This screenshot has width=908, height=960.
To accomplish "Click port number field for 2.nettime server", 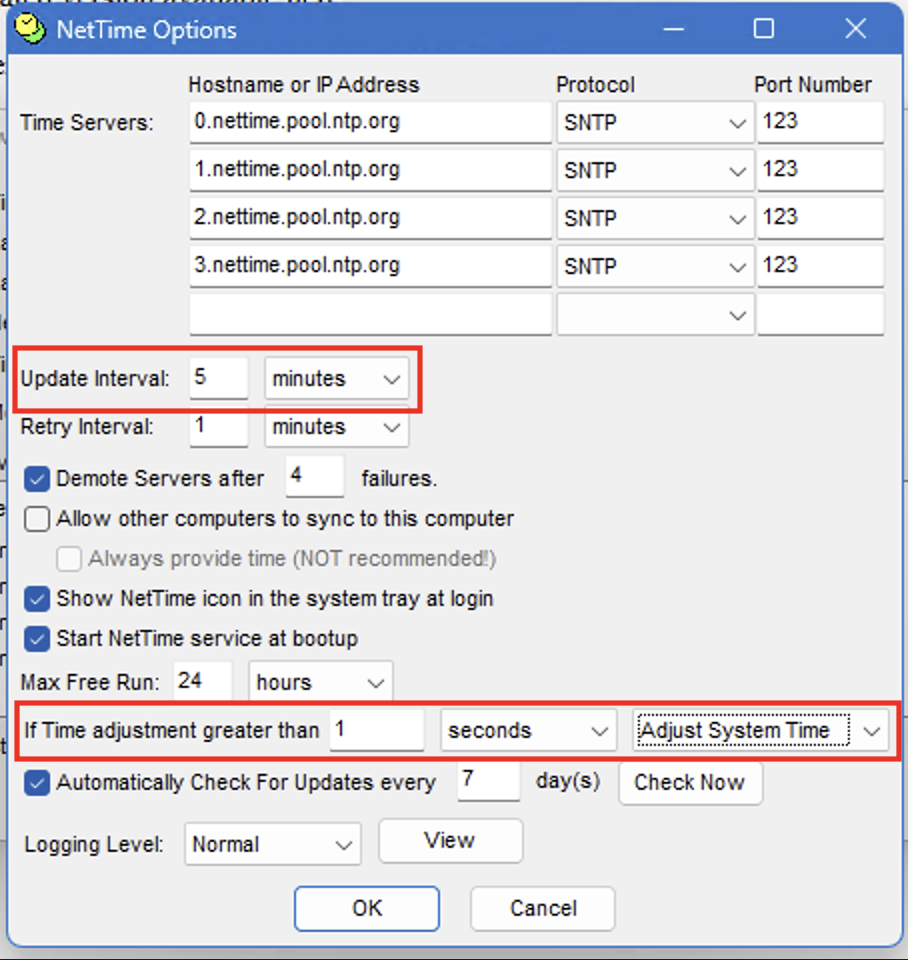I will coord(820,218).
